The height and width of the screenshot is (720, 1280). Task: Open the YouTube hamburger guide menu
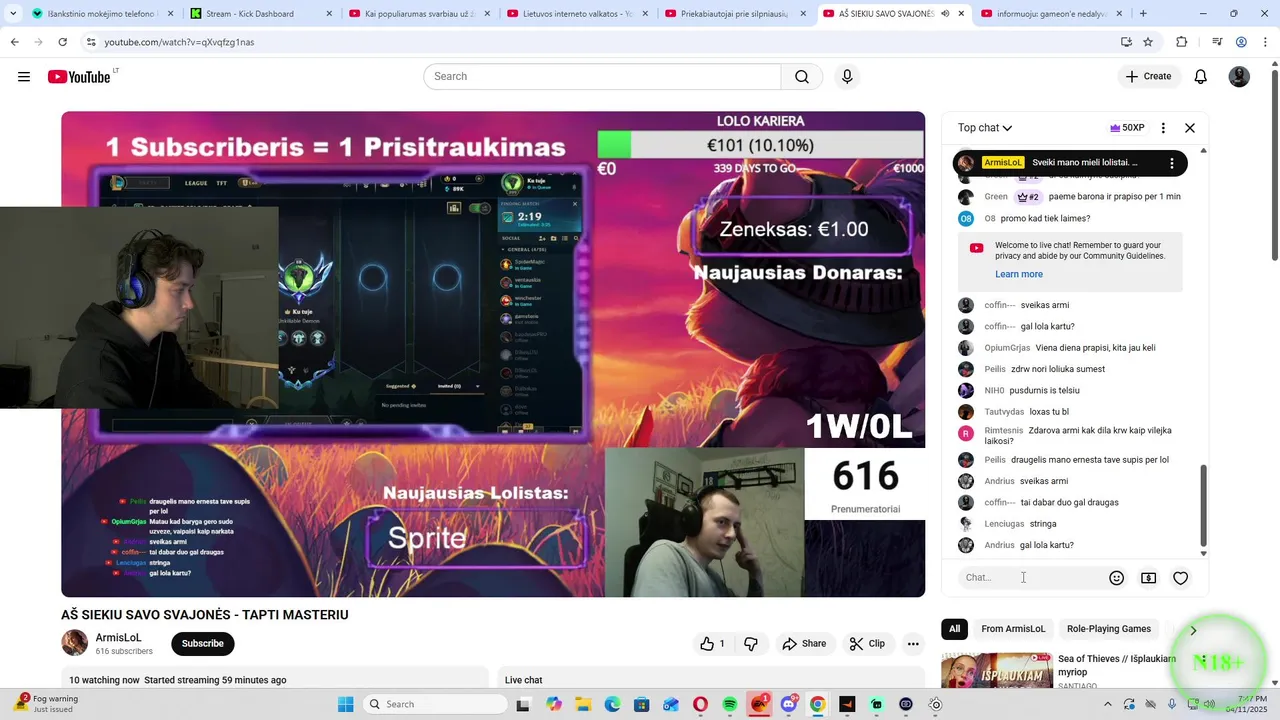click(24, 77)
